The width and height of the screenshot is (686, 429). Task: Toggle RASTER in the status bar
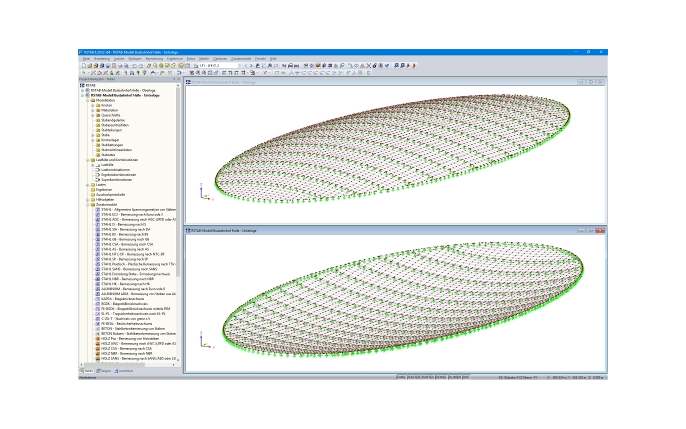414,377
